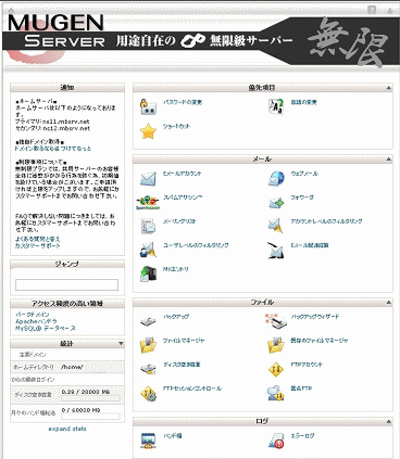Click the '/home/' home directory value
The image size is (400, 459).
click(x=72, y=367)
